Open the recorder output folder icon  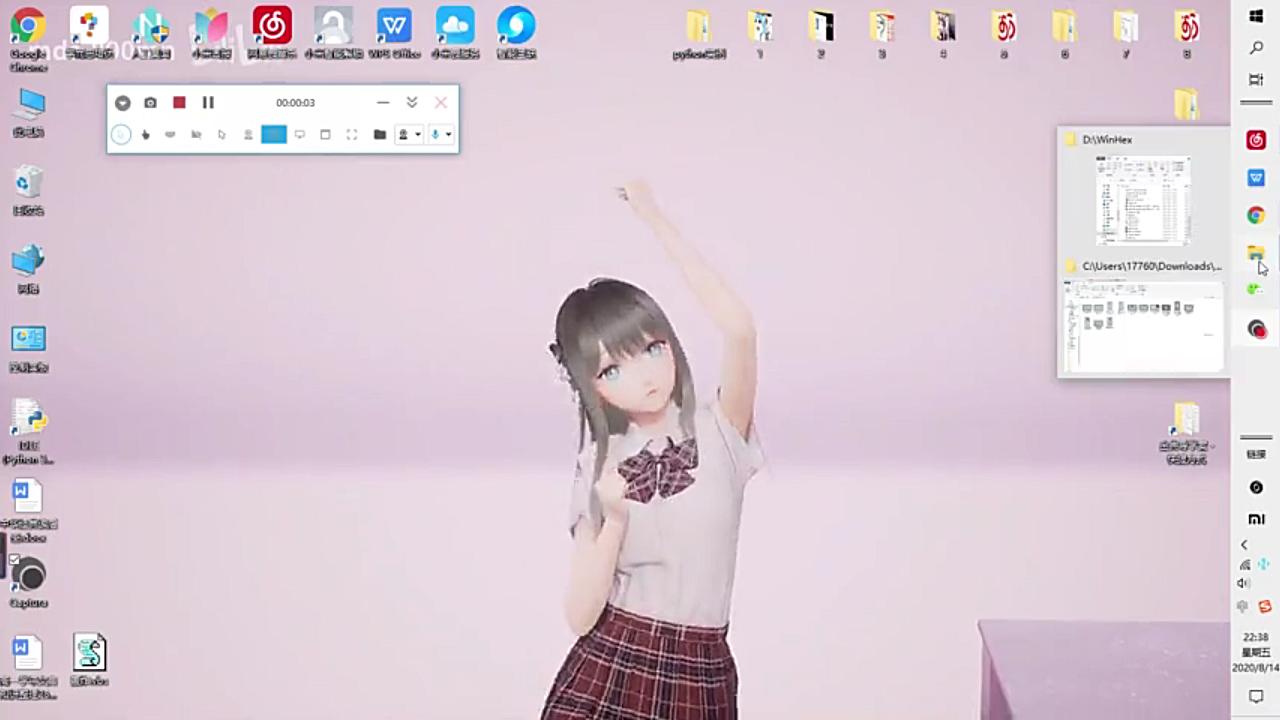pyautogui.click(x=380, y=134)
